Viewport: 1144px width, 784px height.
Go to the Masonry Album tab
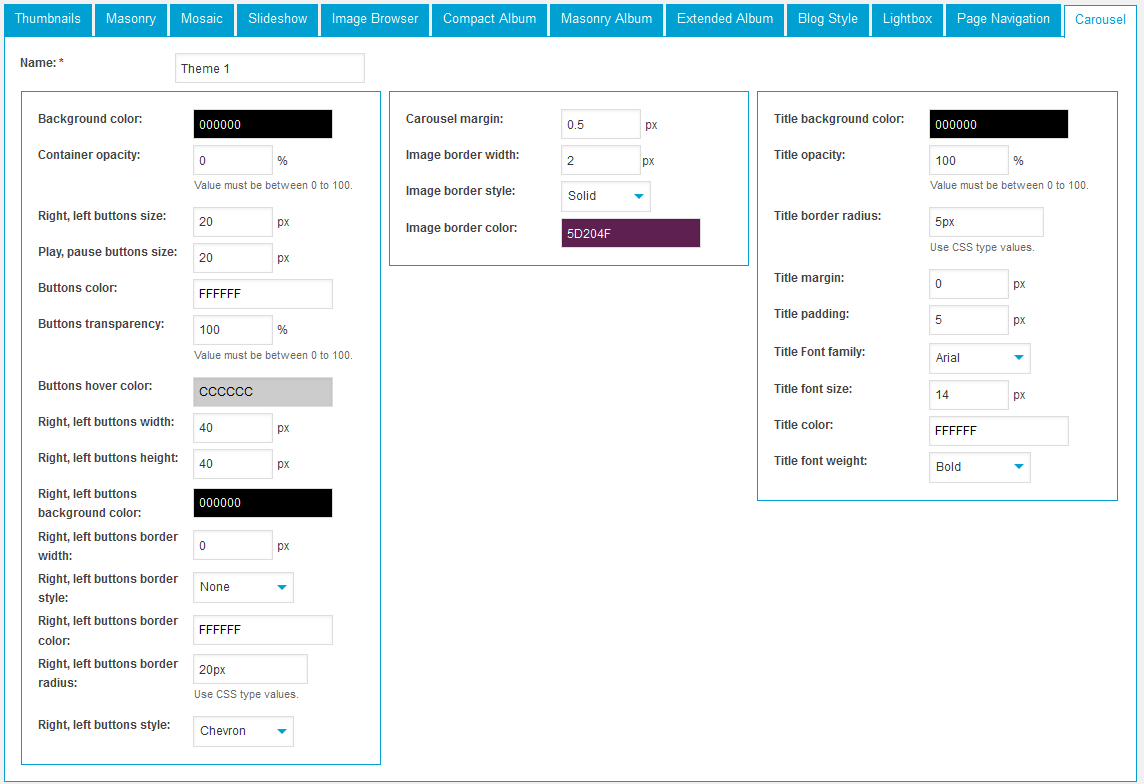[606, 19]
